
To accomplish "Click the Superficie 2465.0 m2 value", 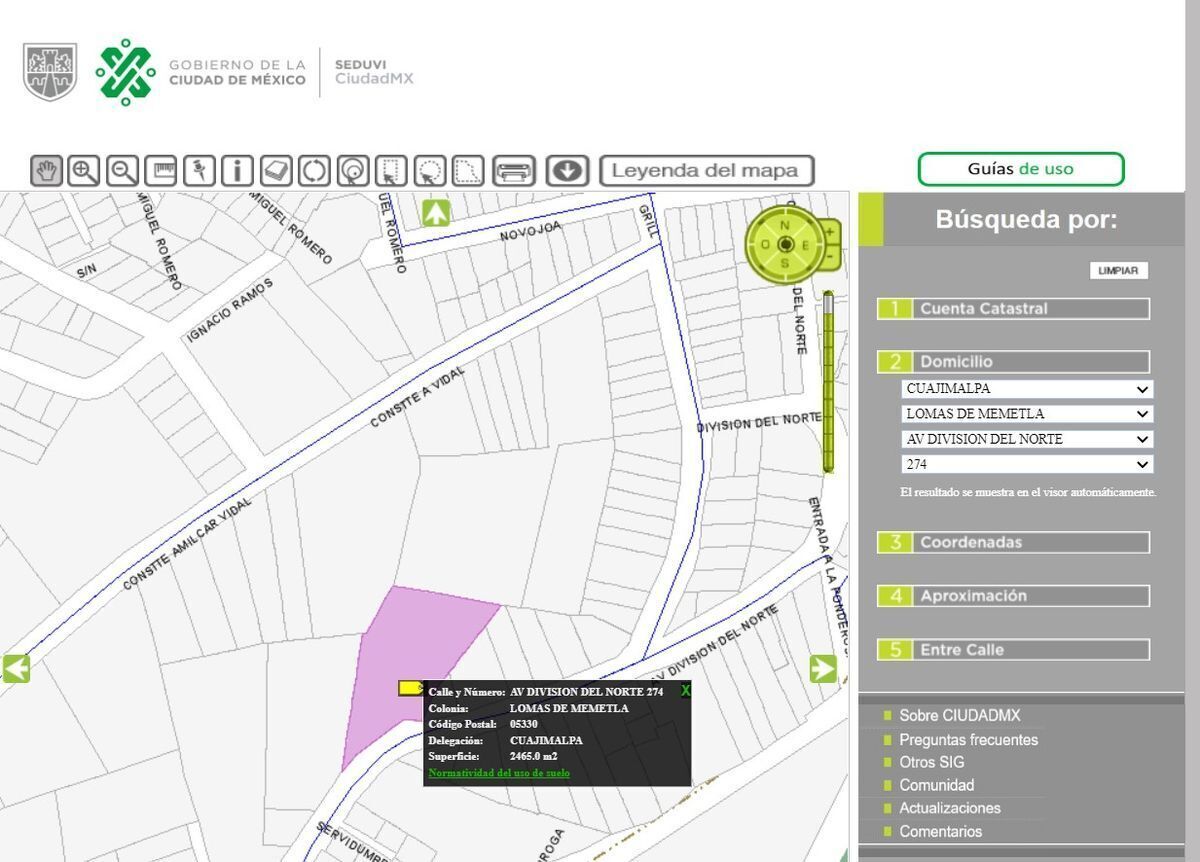I will coord(533,757).
